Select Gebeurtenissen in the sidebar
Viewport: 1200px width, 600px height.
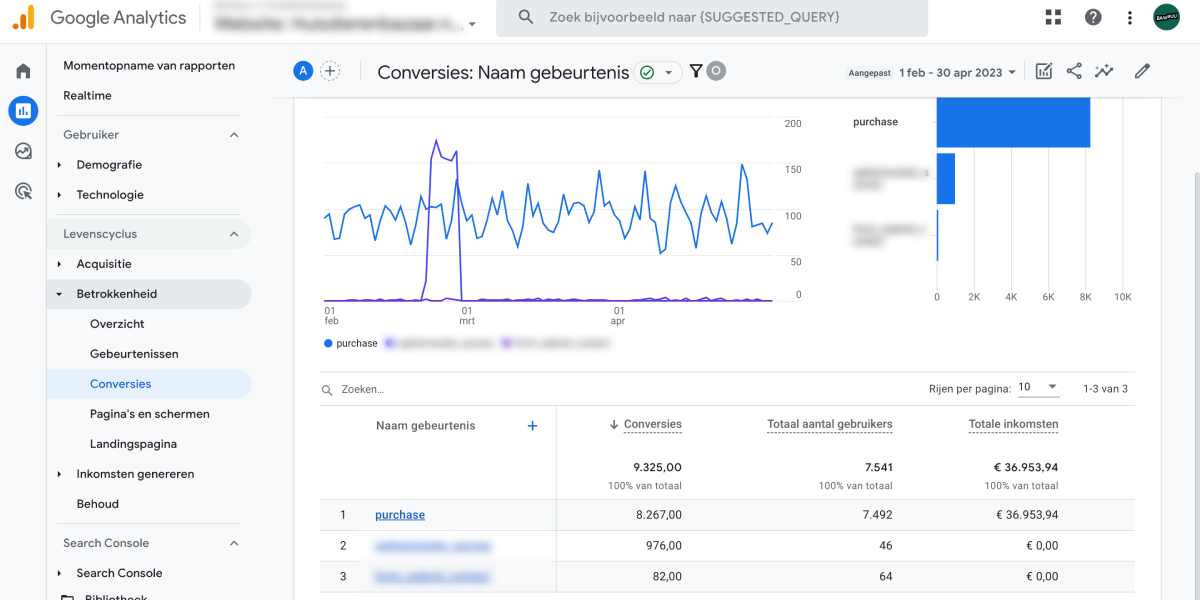[x=134, y=354]
